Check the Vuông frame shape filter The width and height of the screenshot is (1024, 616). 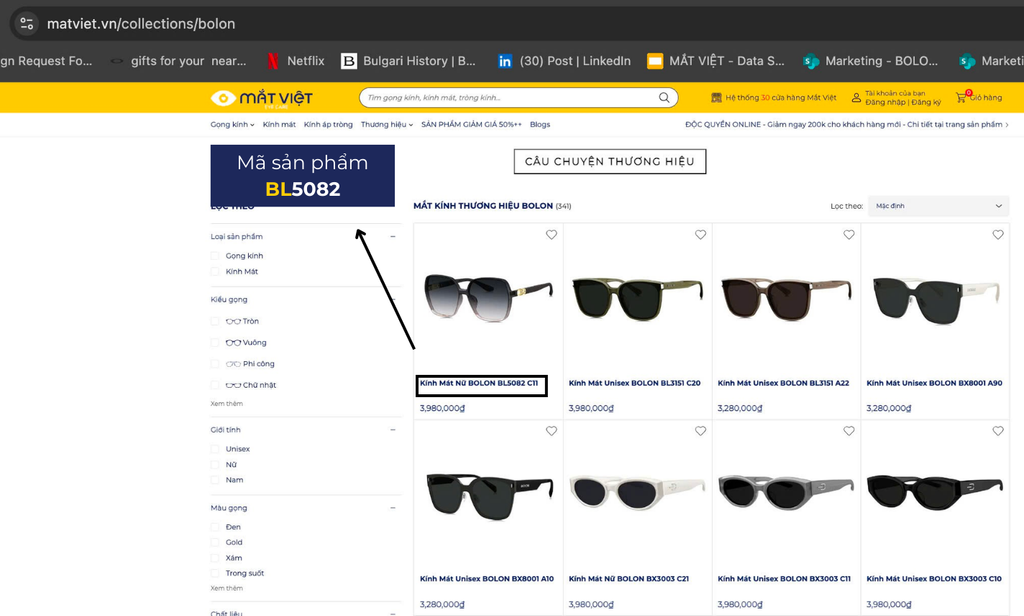215,342
